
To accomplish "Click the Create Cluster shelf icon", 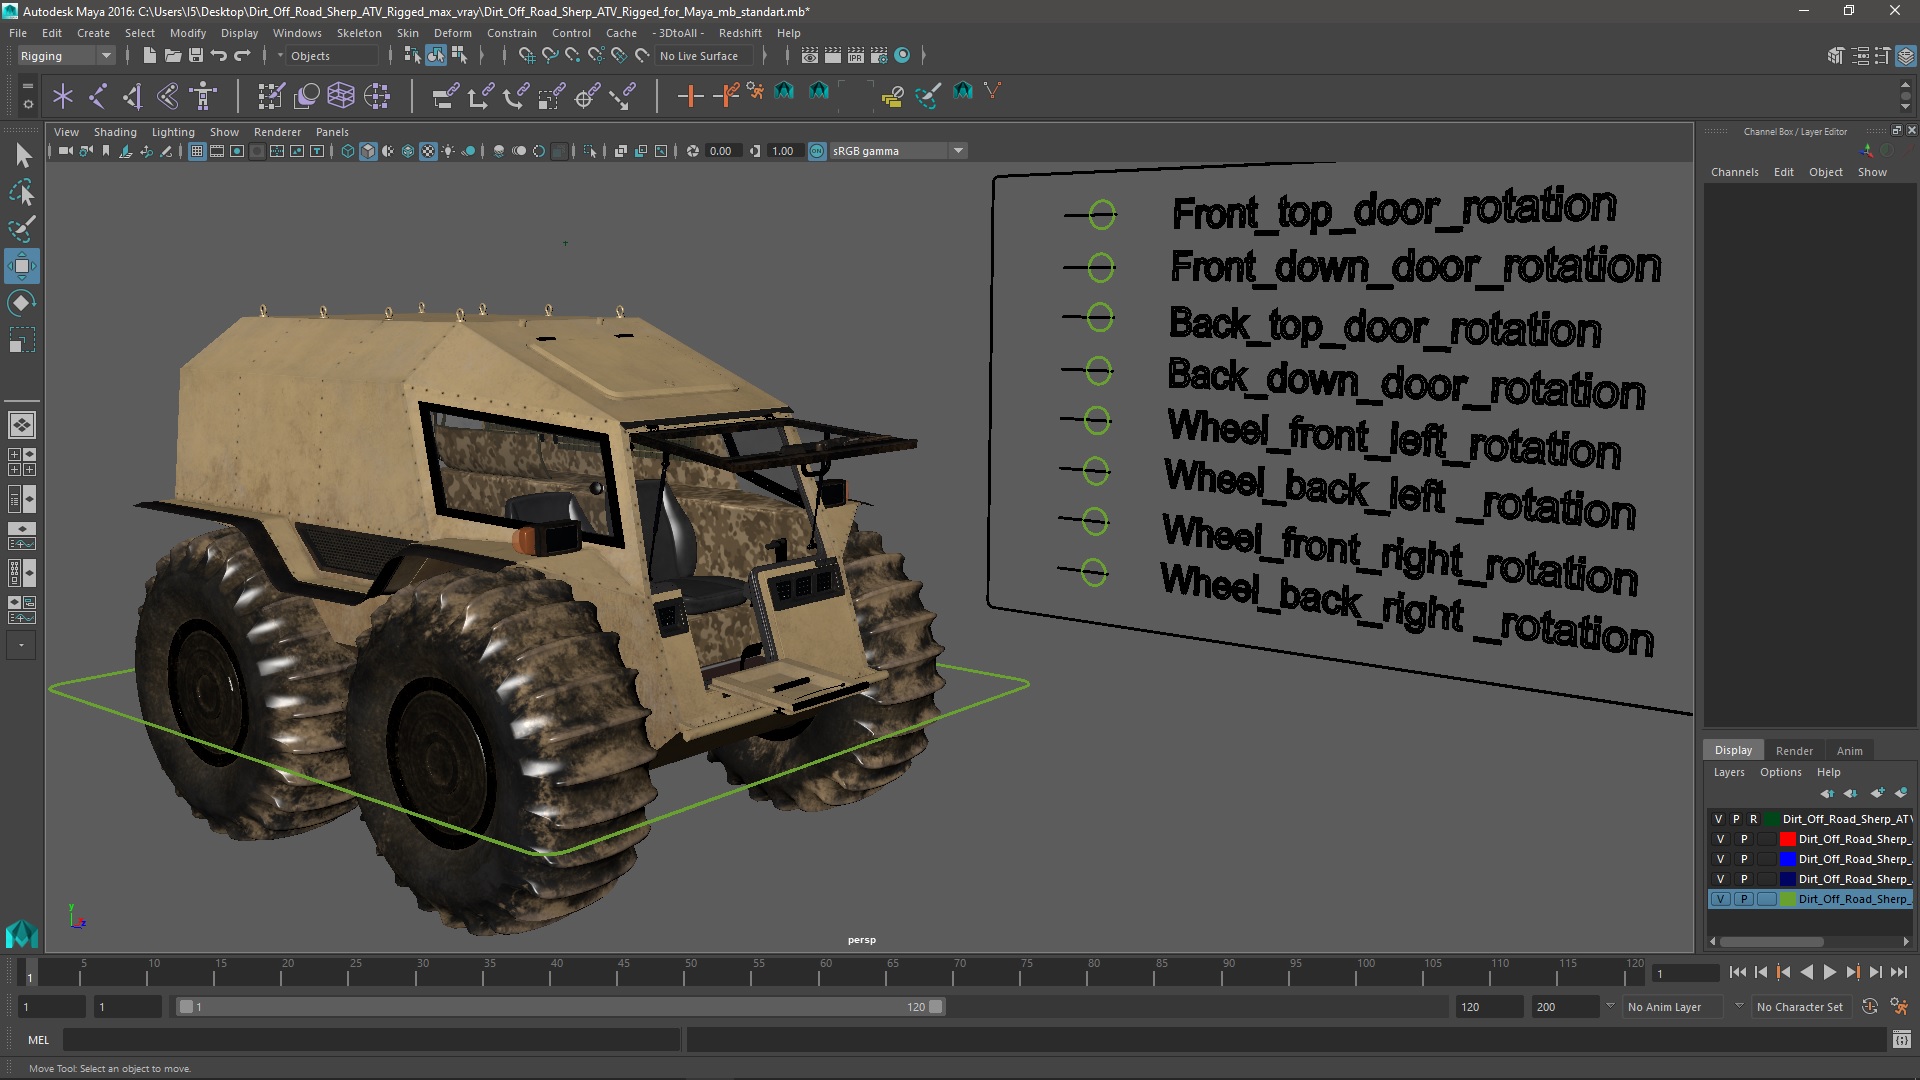I will click(377, 96).
